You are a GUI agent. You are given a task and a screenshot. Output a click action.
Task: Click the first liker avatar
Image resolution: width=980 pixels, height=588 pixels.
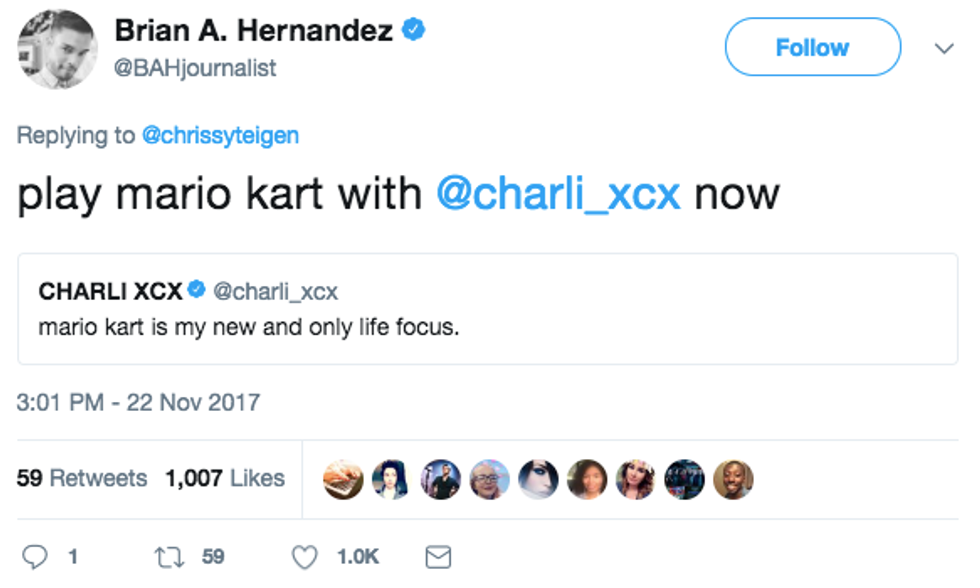(x=344, y=479)
